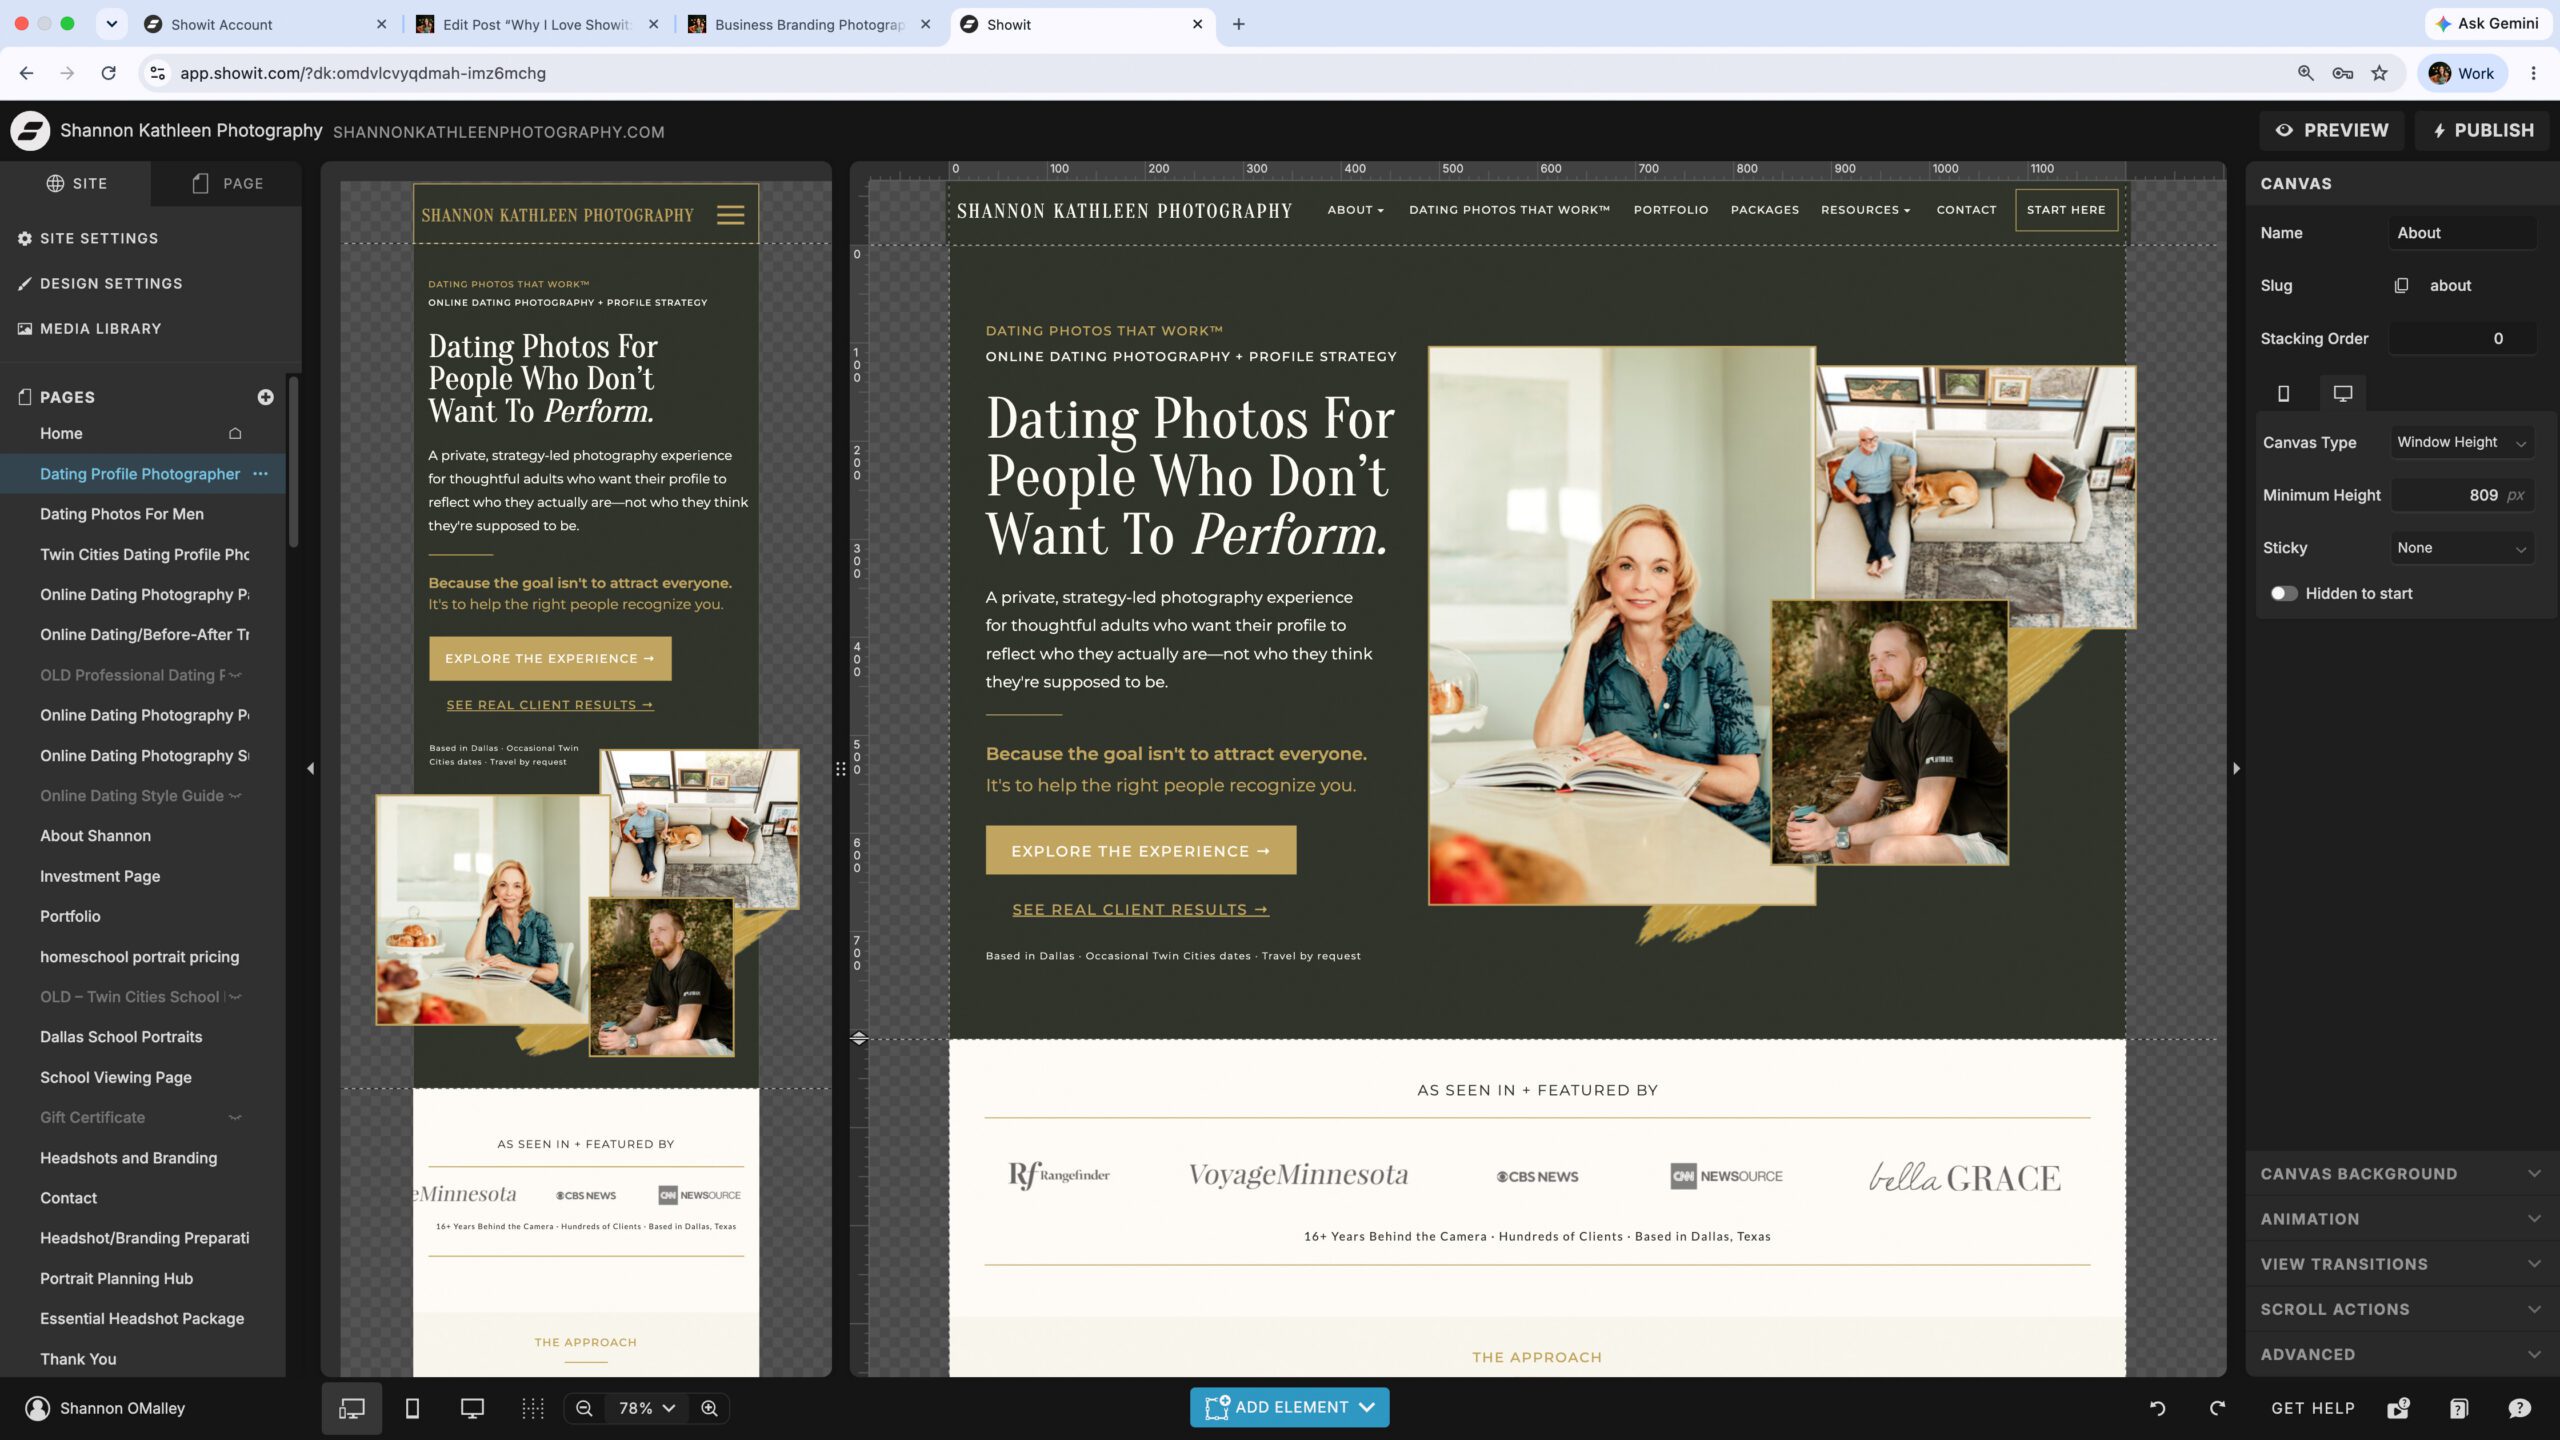
Task: Open Media Library
Action: click(x=89, y=329)
